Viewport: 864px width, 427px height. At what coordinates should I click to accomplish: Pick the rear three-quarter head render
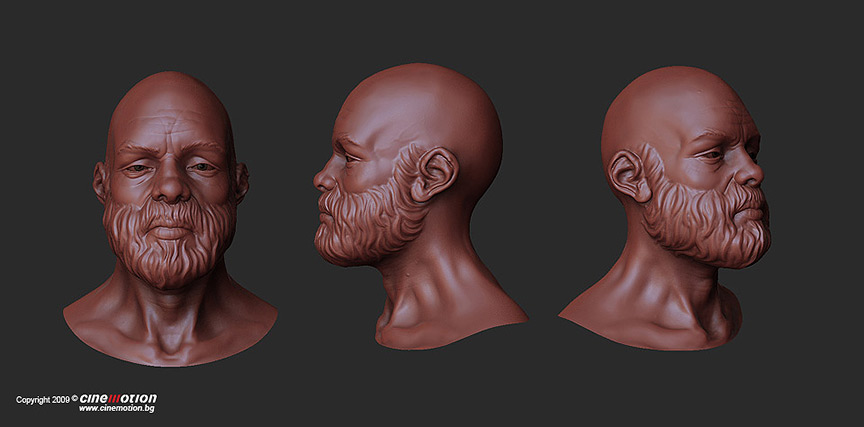click(x=665, y=208)
